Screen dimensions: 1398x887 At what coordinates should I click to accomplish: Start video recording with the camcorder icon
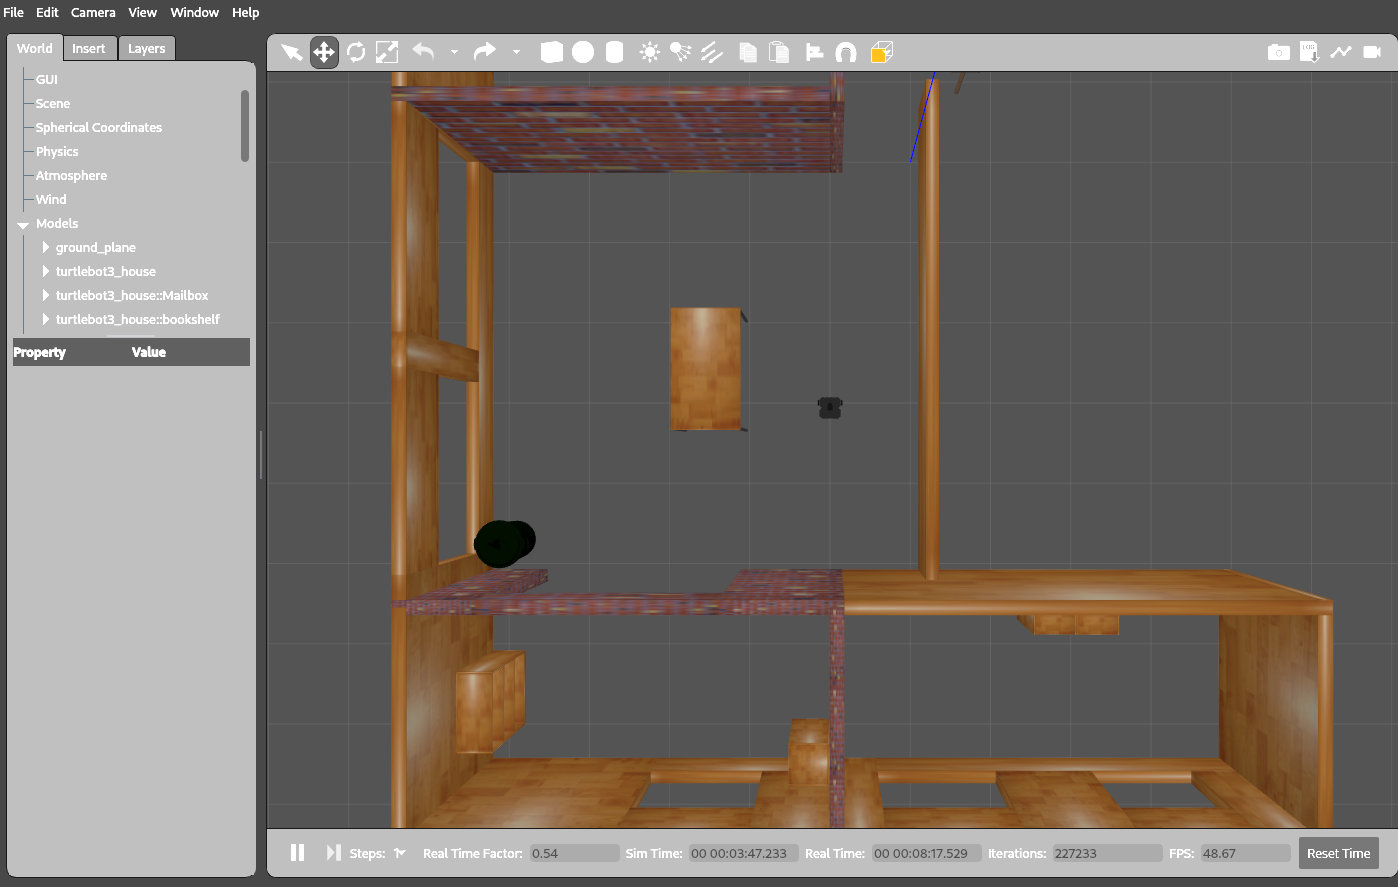pos(1372,51)
